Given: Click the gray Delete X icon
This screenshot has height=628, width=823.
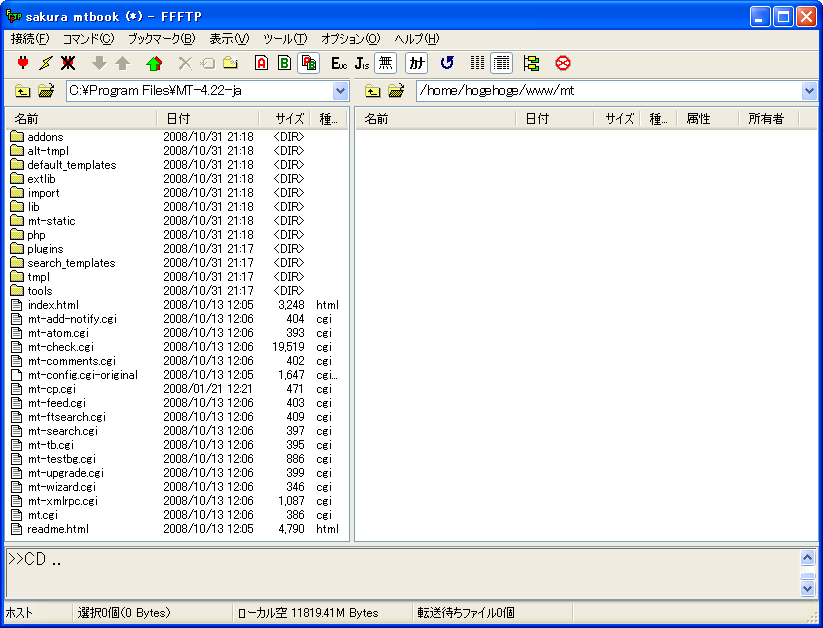Looking at the screenshot, I should click(185, 64).
